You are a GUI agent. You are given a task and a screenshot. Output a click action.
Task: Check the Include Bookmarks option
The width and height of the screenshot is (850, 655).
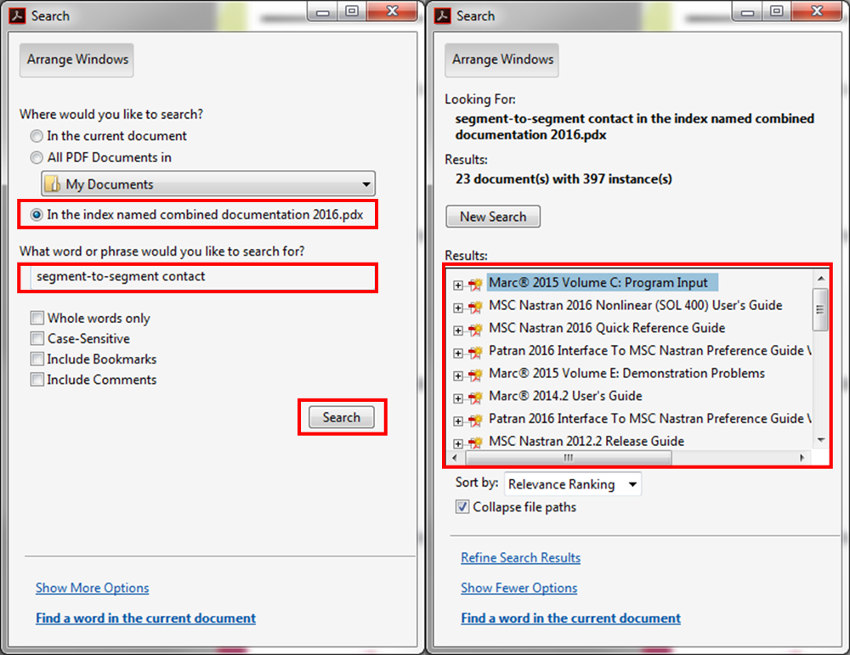click(x=37, y=359)
